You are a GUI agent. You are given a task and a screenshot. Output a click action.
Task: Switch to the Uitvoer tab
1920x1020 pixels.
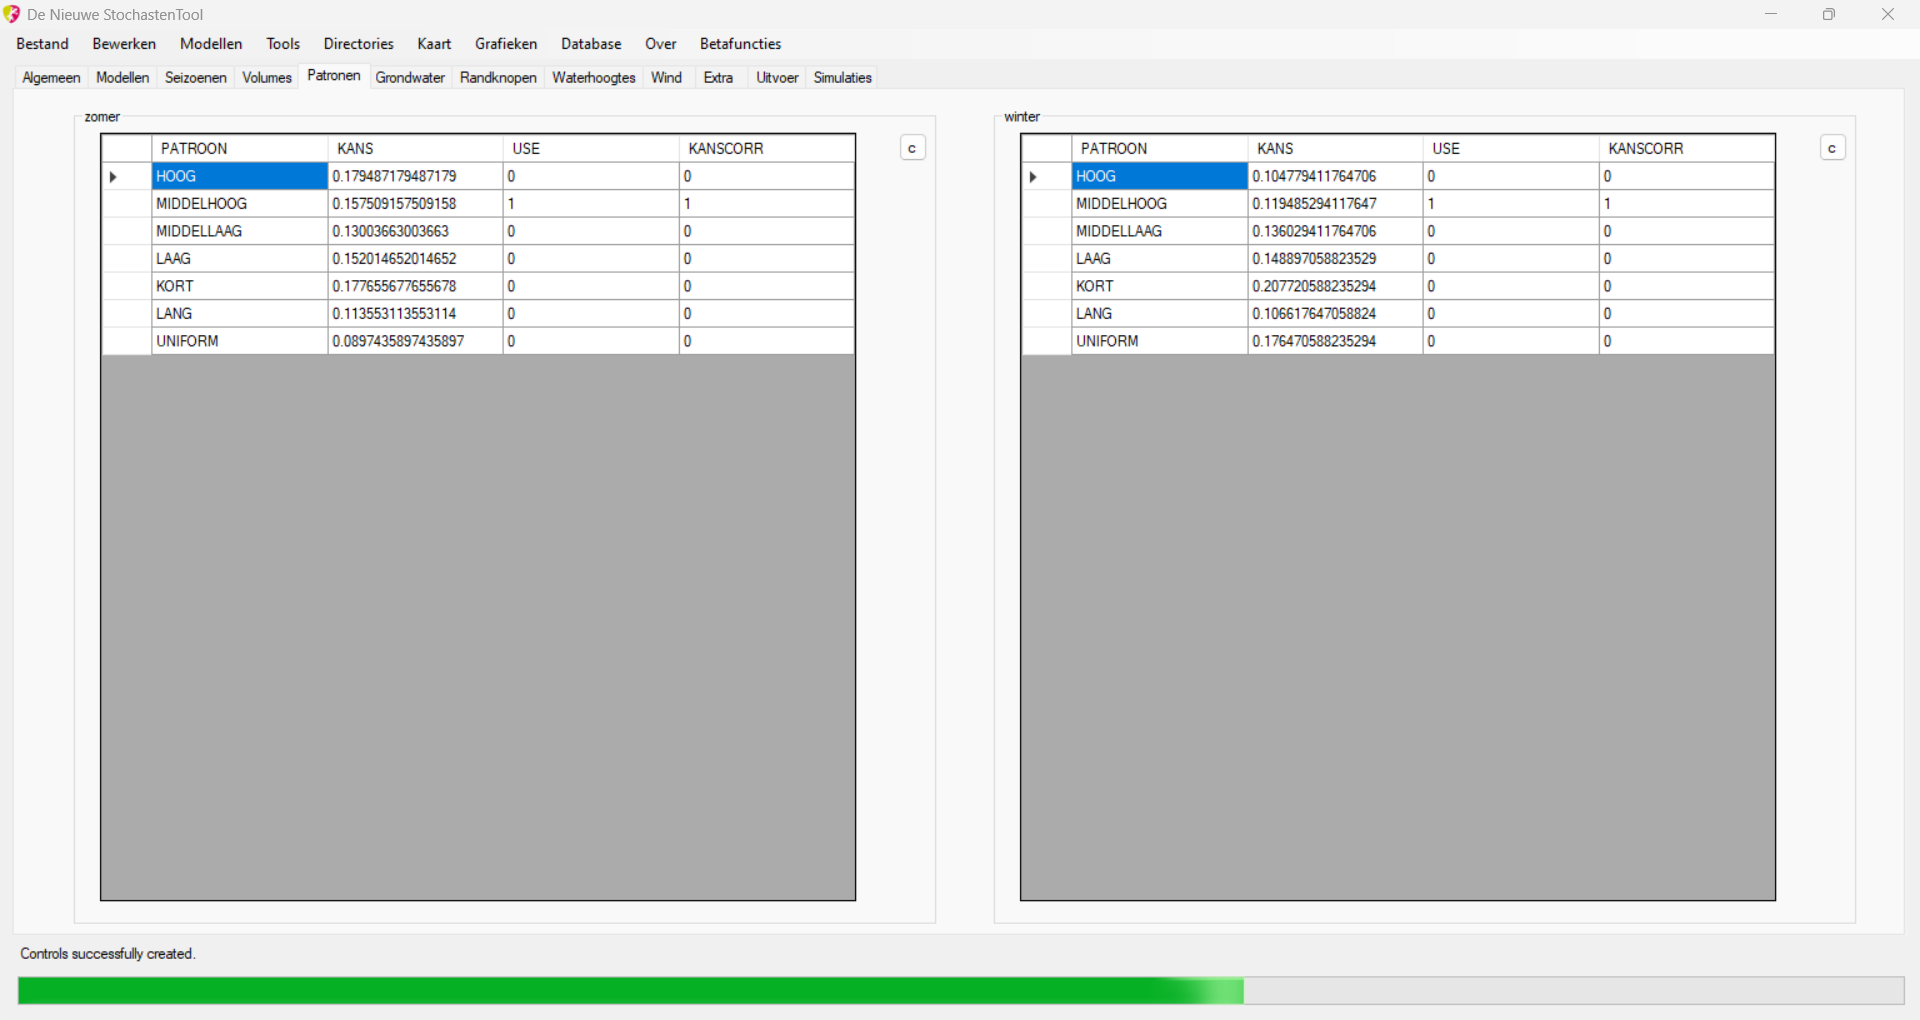point(777,78)
